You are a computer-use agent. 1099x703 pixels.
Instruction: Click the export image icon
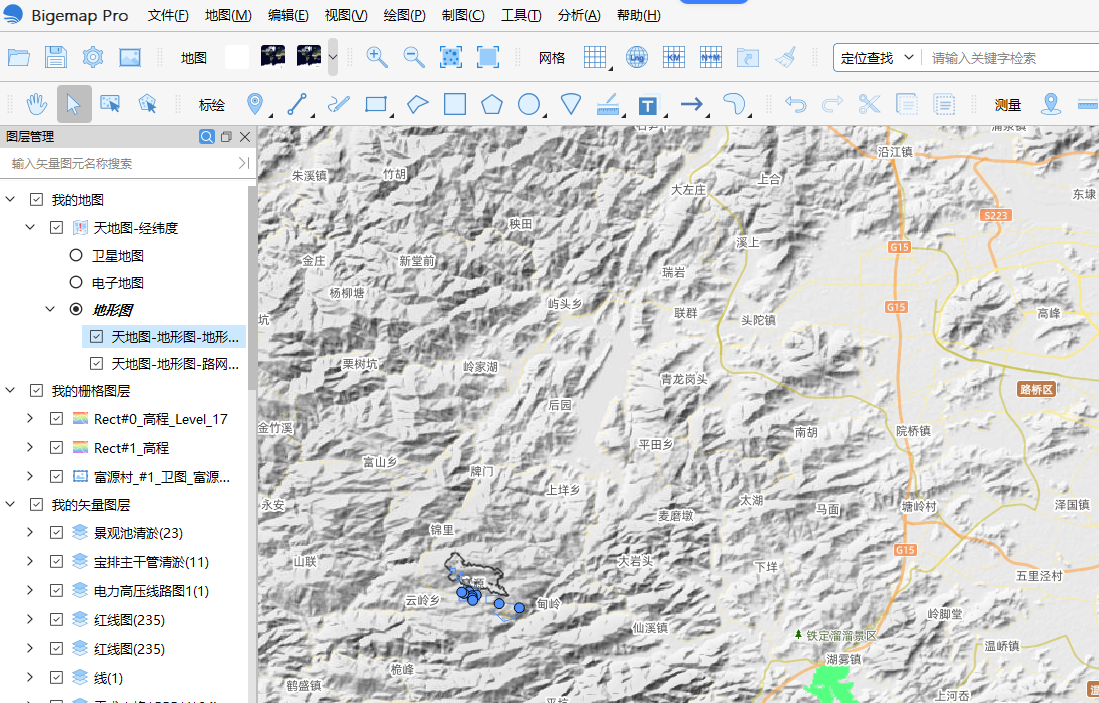(130, 57)
